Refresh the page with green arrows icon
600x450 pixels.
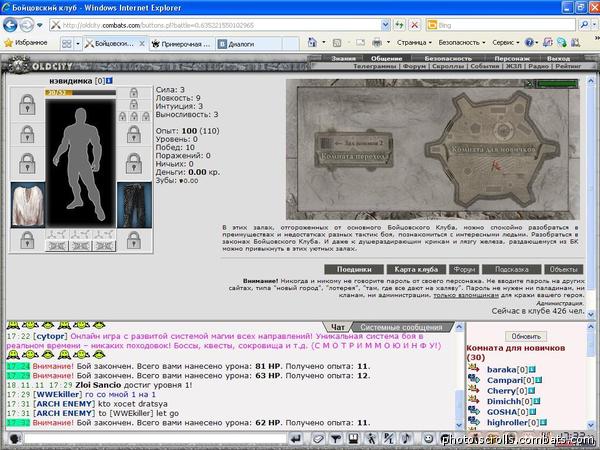[399, 25]
